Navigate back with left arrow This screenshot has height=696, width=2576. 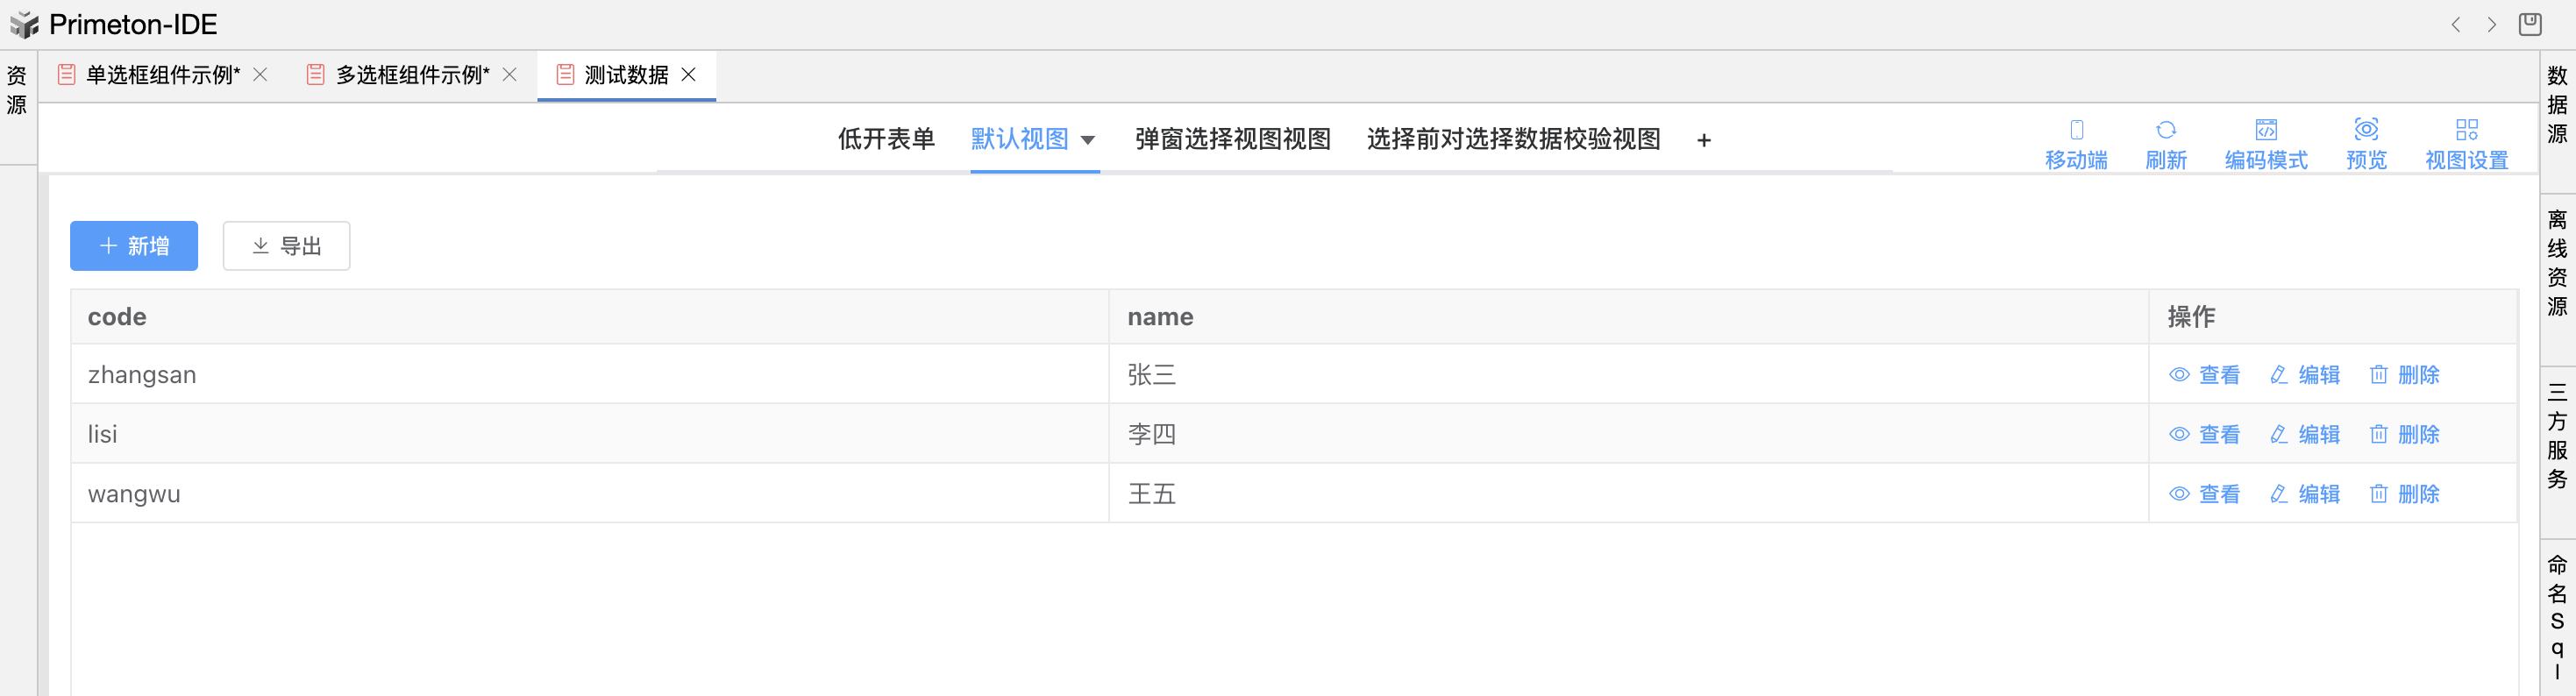2456,25
